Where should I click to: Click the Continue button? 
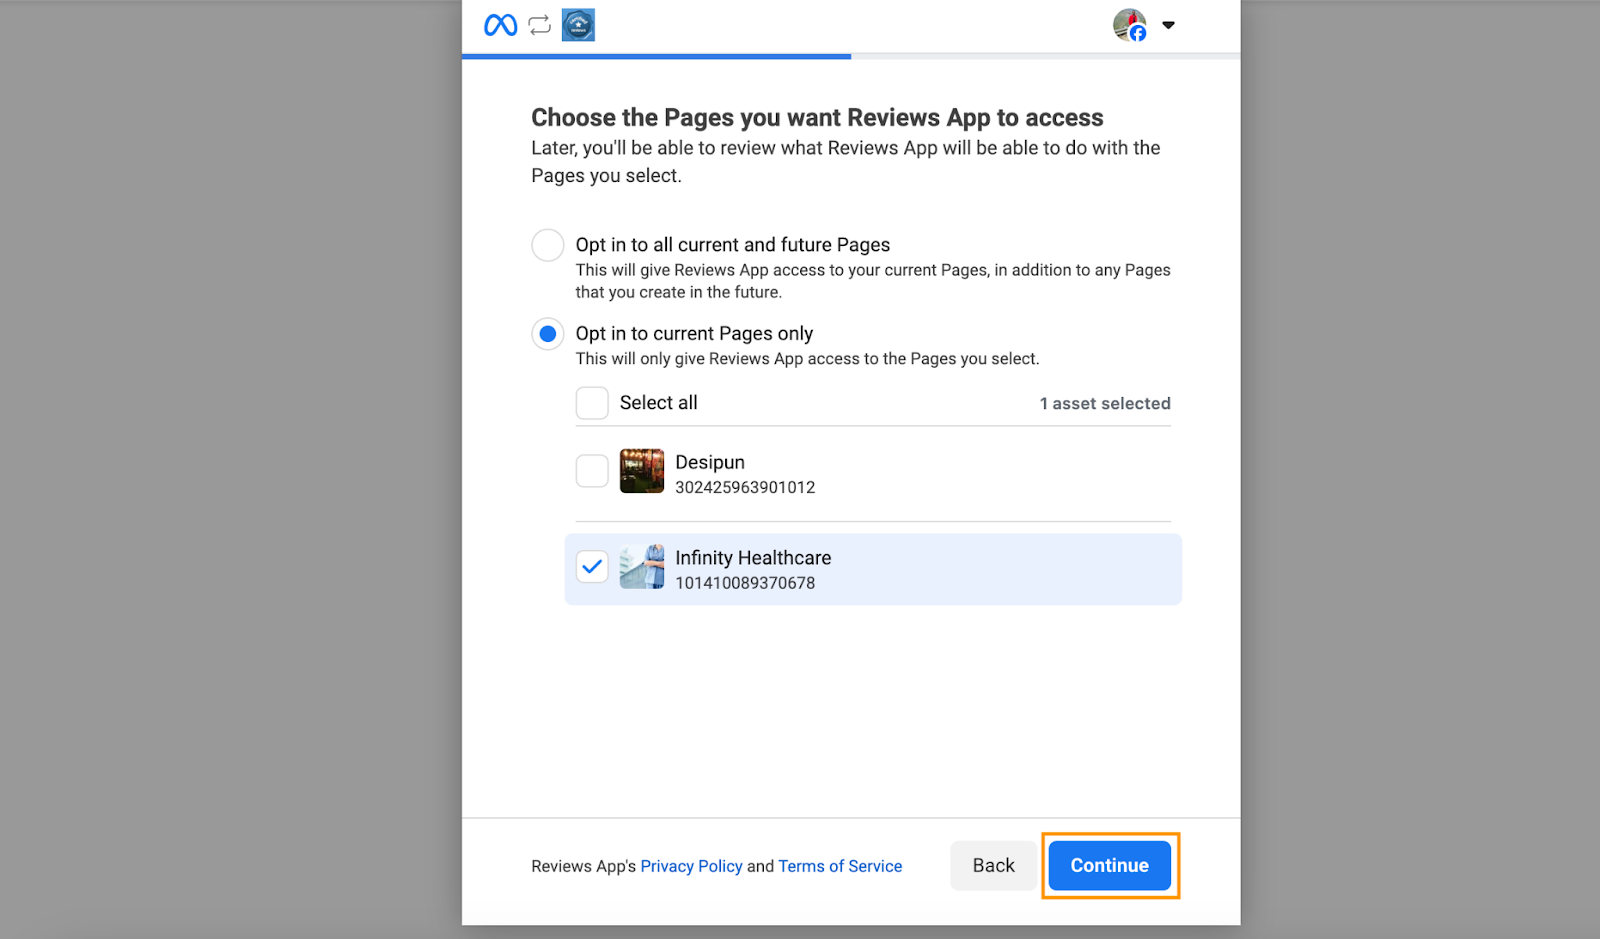1110,865
